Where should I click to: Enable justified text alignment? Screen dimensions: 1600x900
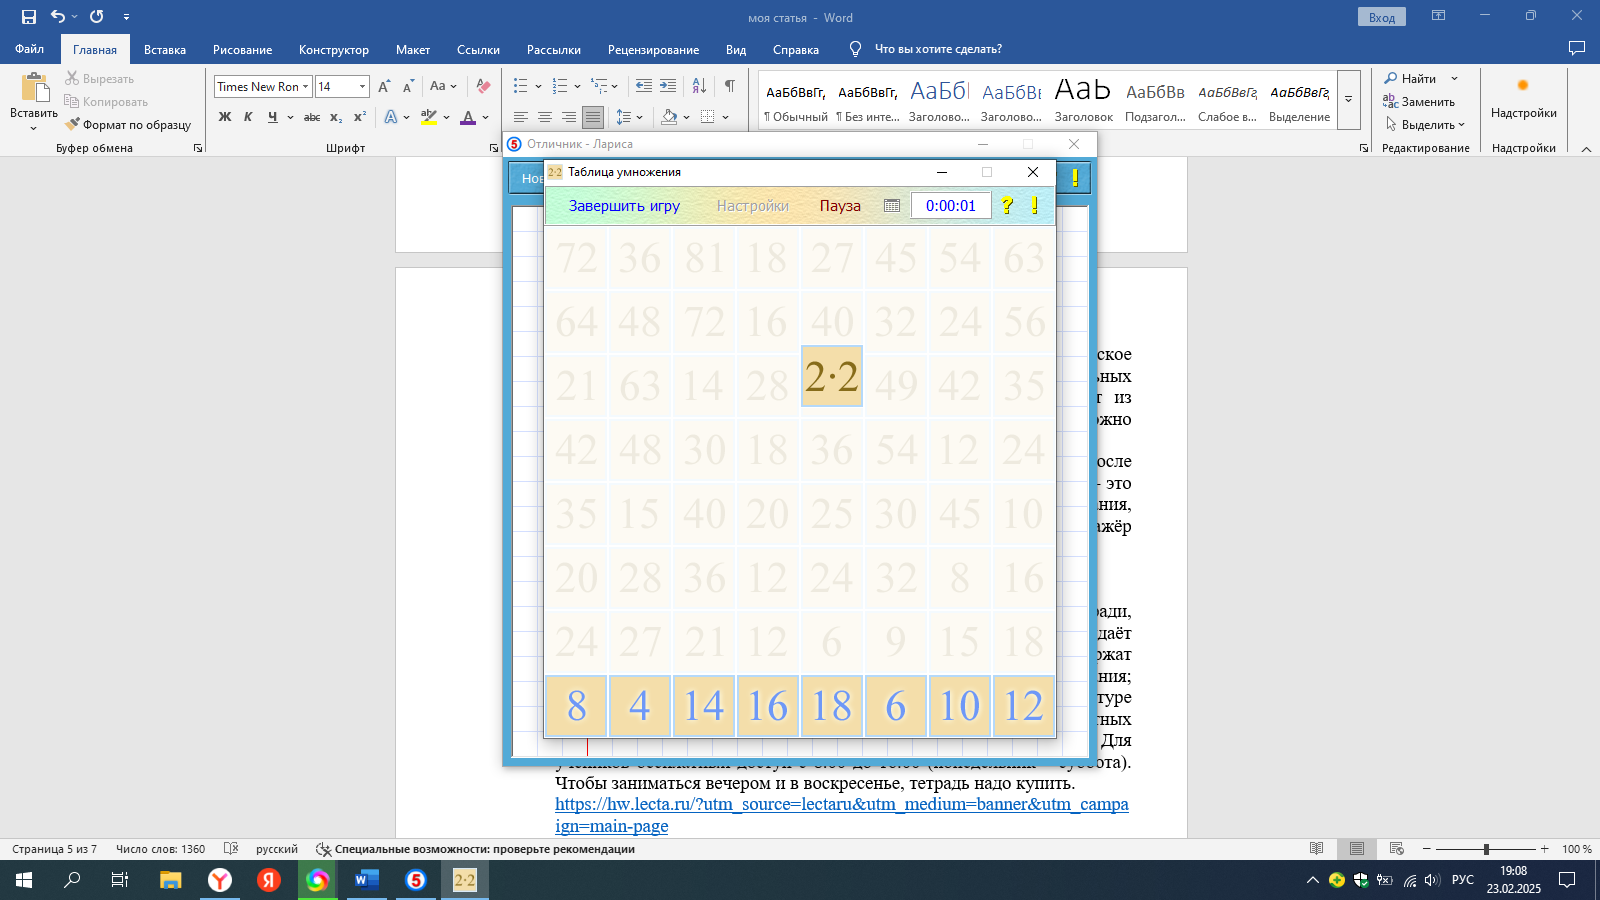click(x=593, y=117)
